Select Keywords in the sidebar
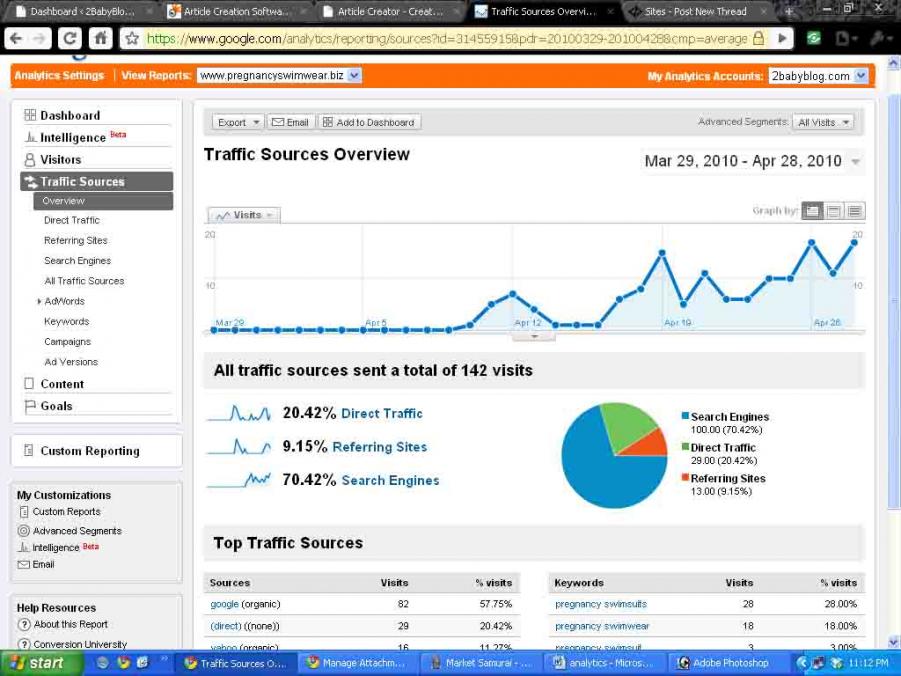Viewport: 901px width, 676px height. click(x=67, y=321)
